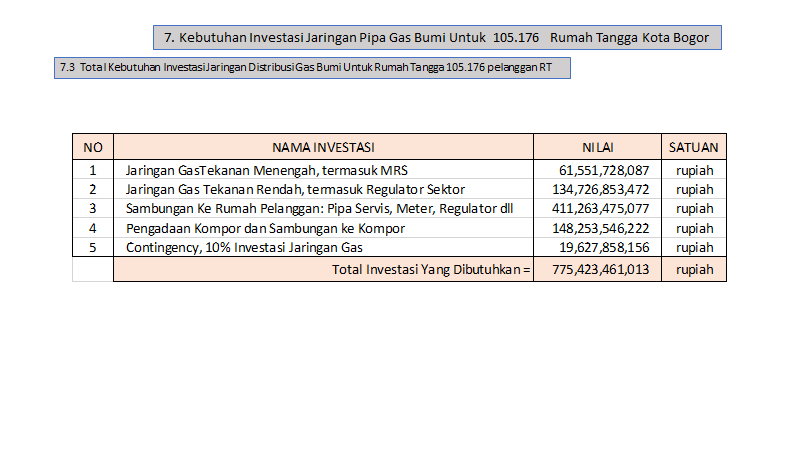The height and width of the screenshot is (450, 800).
Task: Select row number 2 cell
Action: click(x=93, y=189)
